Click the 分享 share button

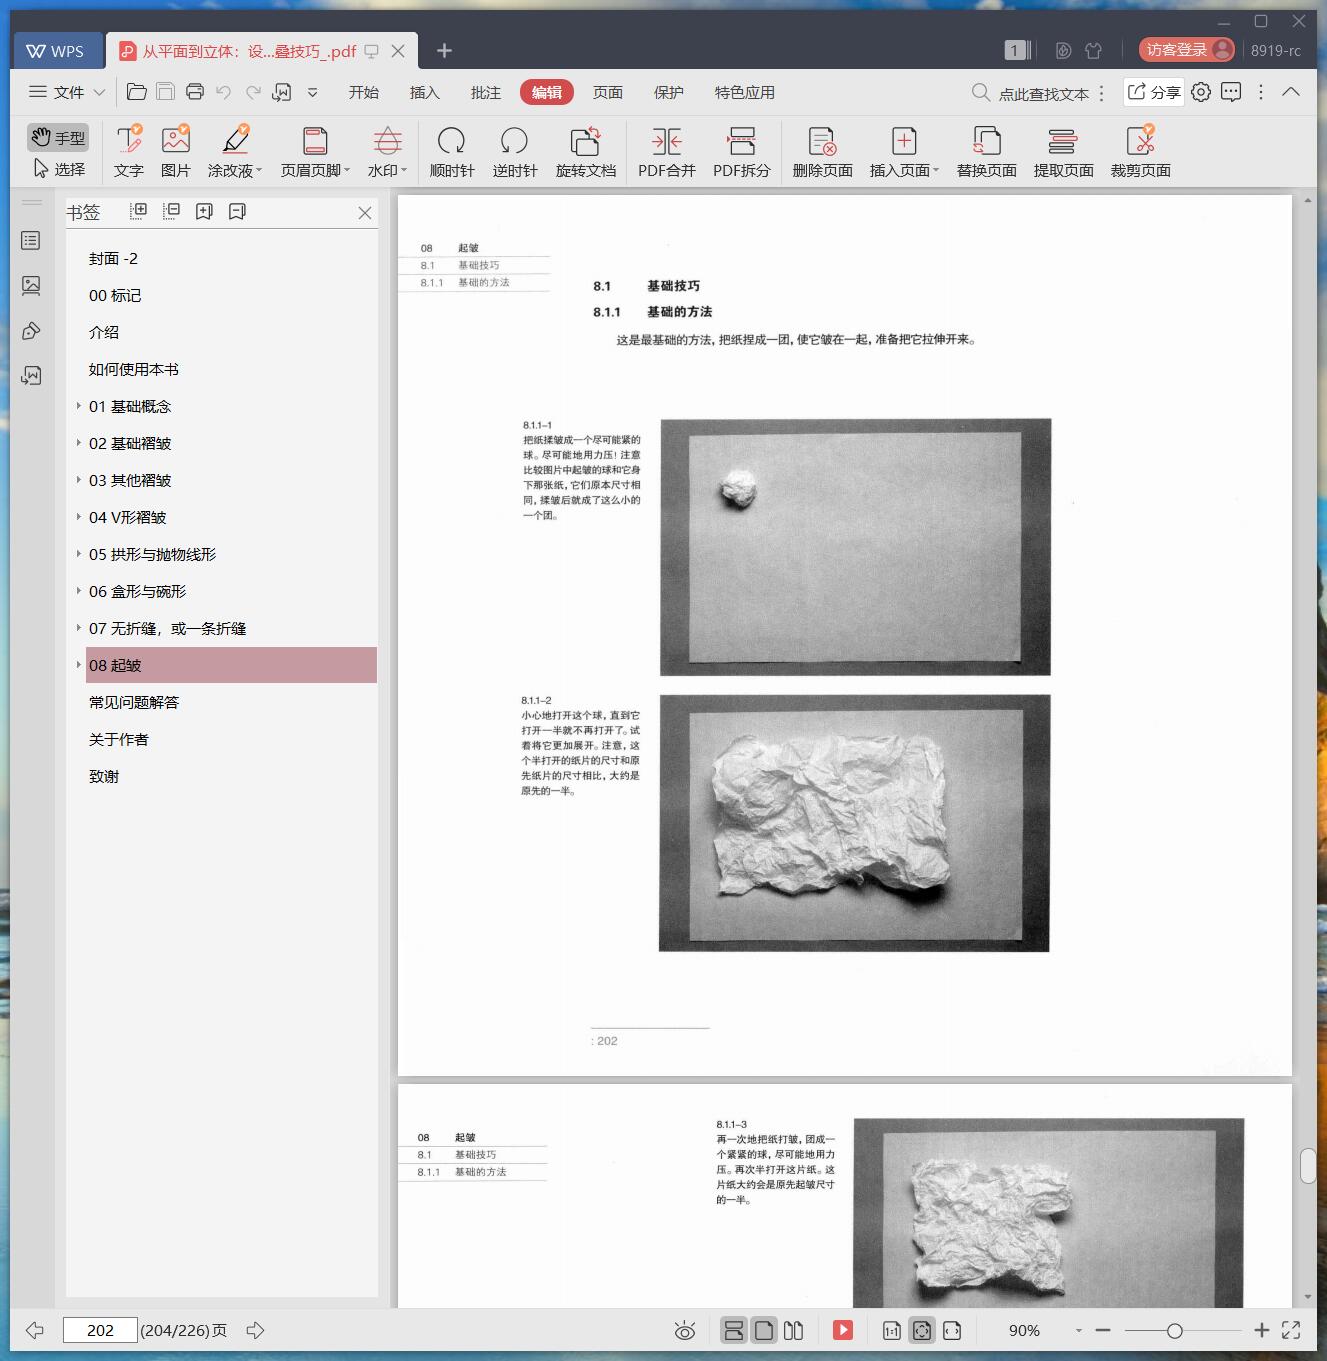click(1154, 92)
